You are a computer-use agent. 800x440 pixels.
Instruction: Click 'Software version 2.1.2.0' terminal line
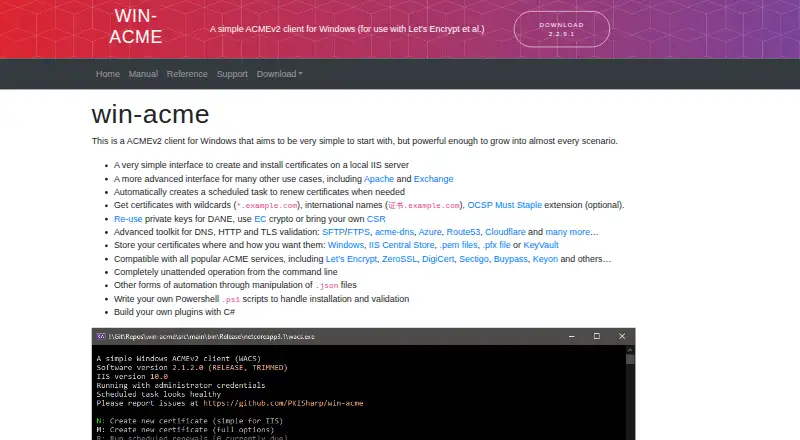pyautogui.click(x=192, y=368)
